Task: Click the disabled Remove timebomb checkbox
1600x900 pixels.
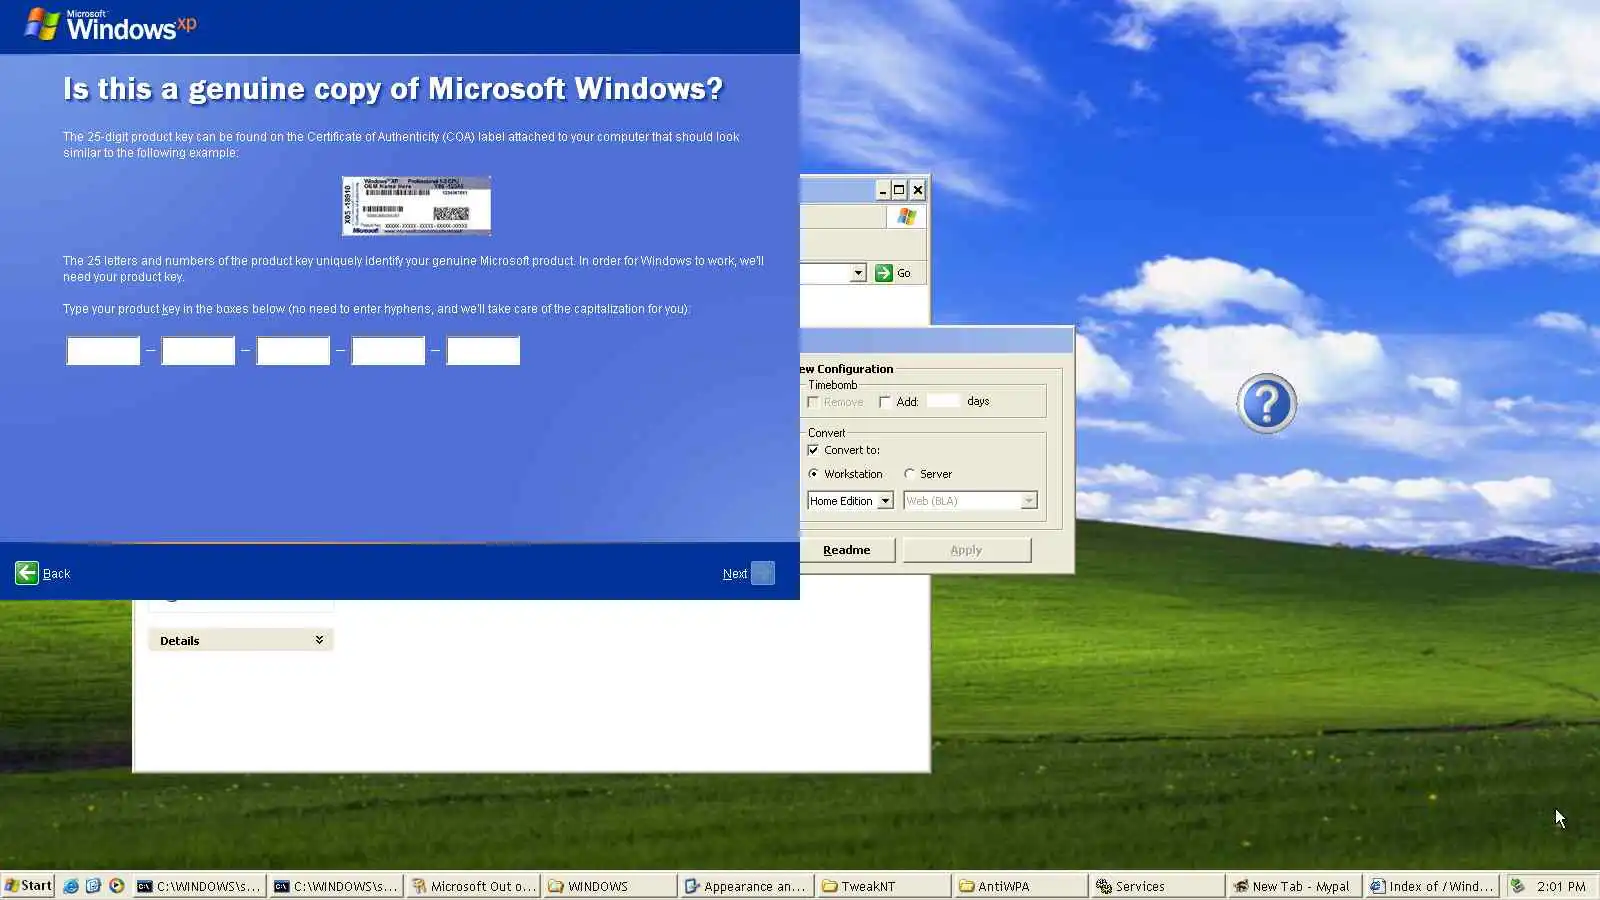Action: (x=813, y=402)
